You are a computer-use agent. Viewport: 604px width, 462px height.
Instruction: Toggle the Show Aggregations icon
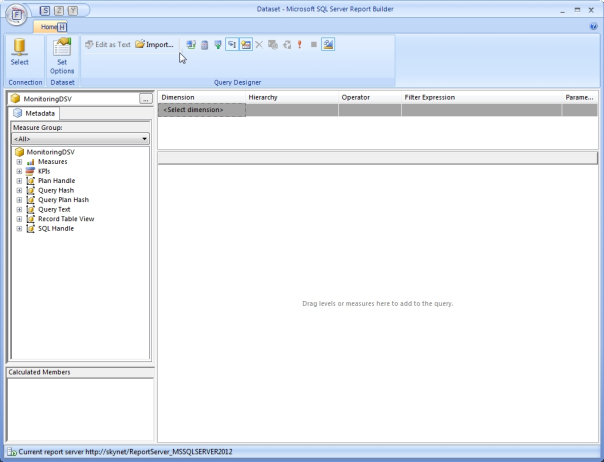(x=246, y=45)
